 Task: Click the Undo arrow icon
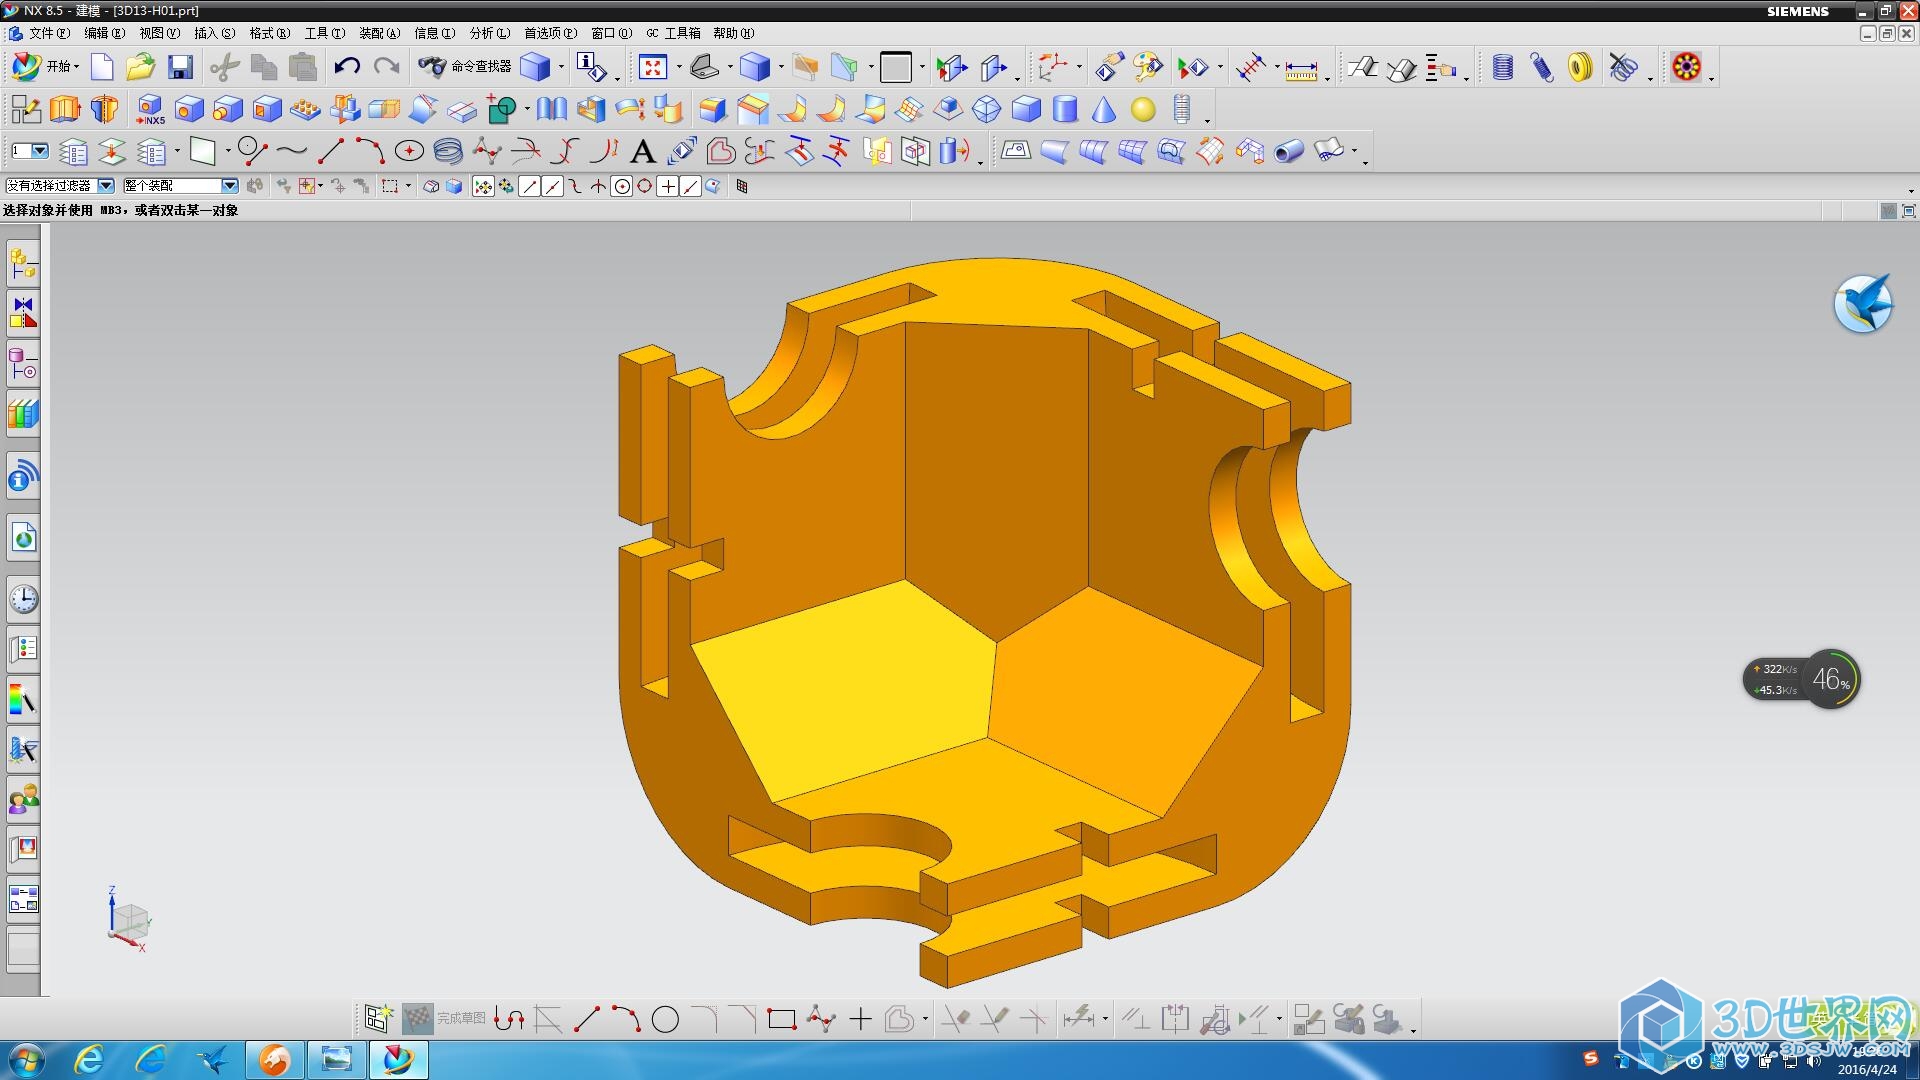click(x=347, y=67)
